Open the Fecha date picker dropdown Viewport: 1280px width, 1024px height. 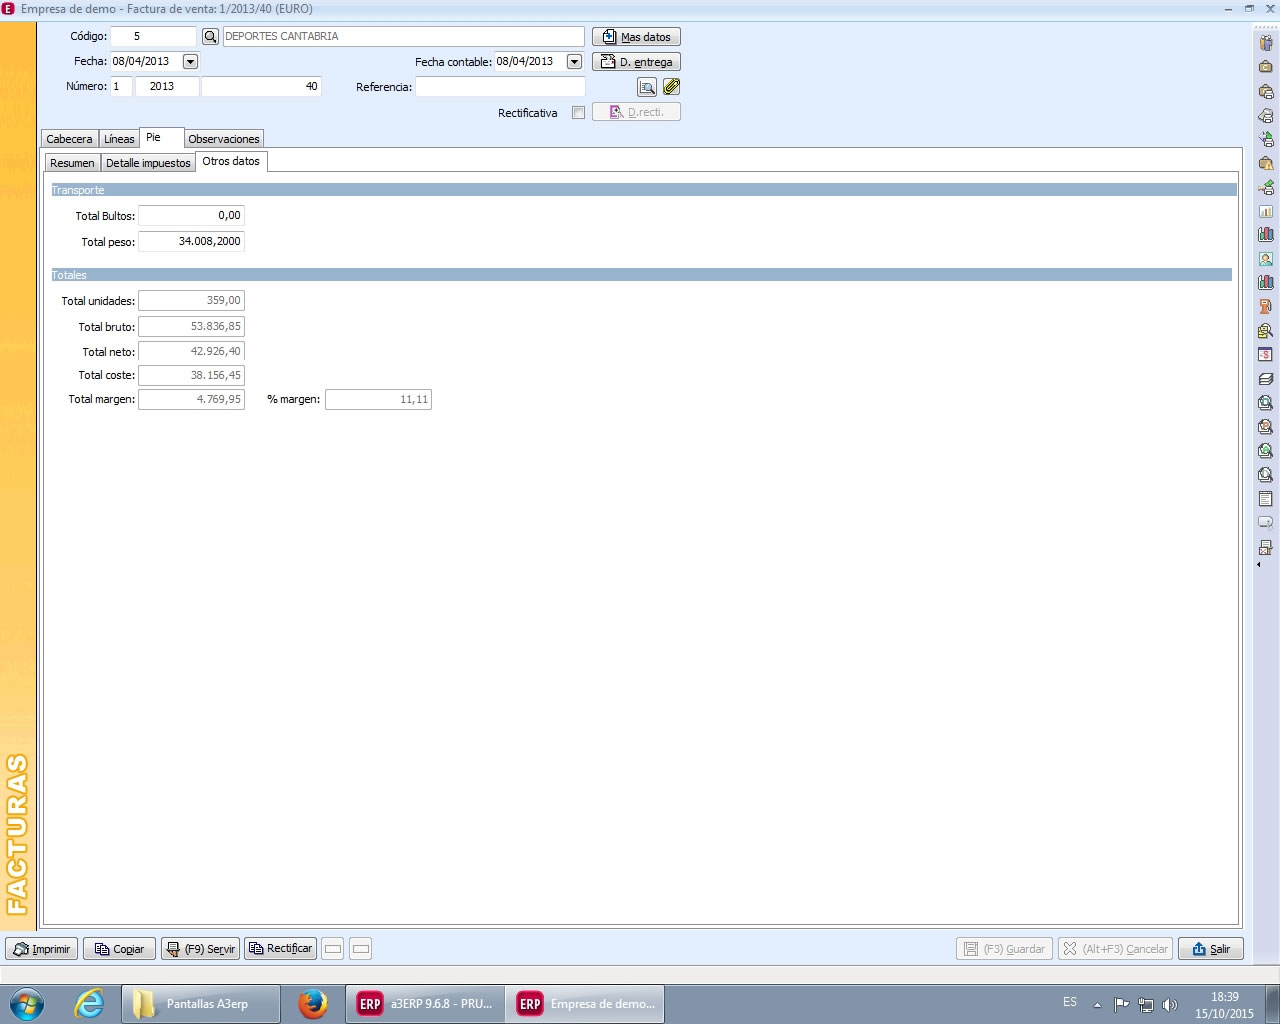point(190,62)
